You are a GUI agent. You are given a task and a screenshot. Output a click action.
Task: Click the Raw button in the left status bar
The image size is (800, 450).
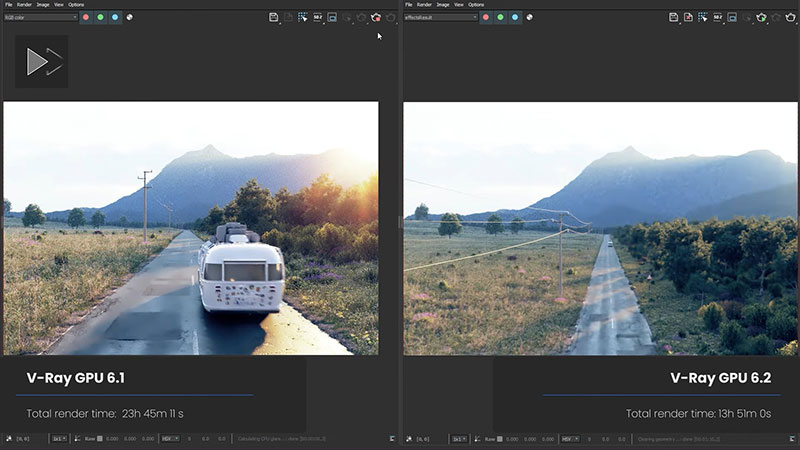click(88, 438)
